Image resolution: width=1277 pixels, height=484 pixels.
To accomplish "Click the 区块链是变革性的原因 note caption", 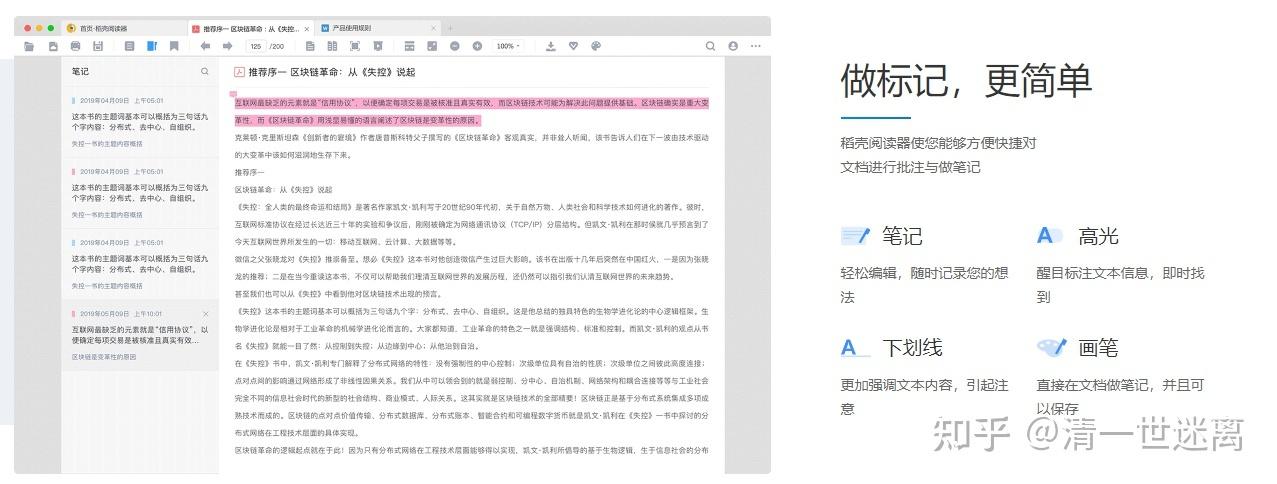I will pyautogui.click(x=104, y=356).
